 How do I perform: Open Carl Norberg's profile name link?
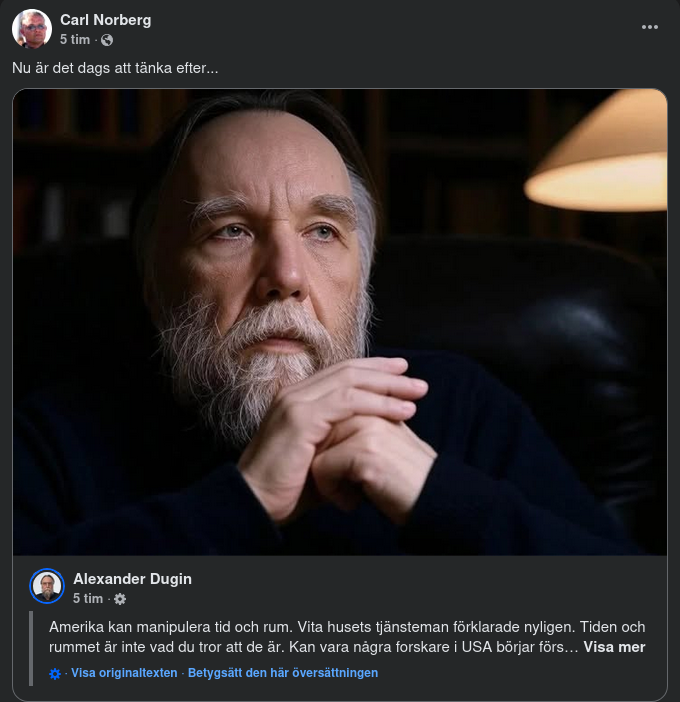click(105, 20)
